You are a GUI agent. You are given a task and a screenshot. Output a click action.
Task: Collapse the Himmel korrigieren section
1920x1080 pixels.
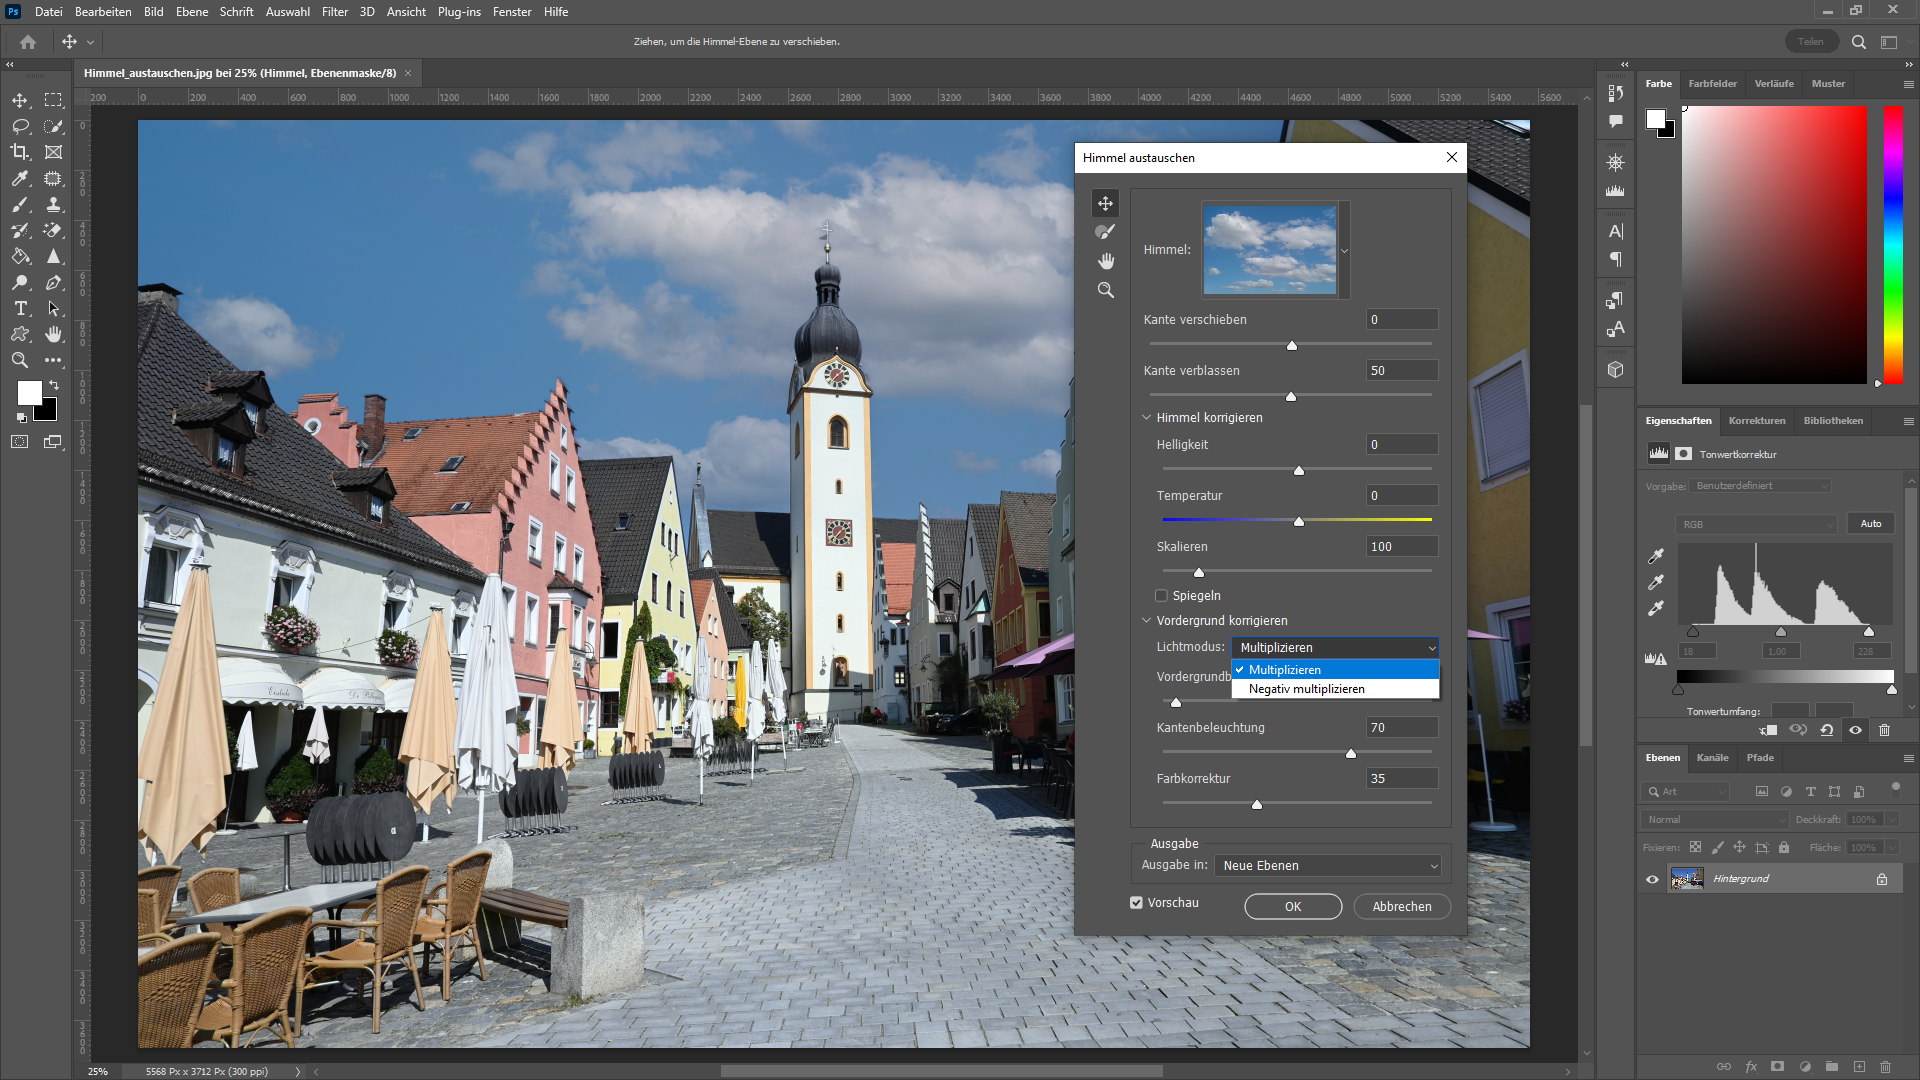tap(1147, 418)
